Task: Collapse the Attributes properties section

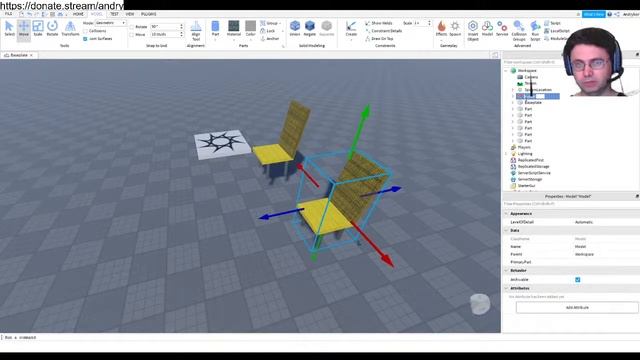Action: (507, 288)
